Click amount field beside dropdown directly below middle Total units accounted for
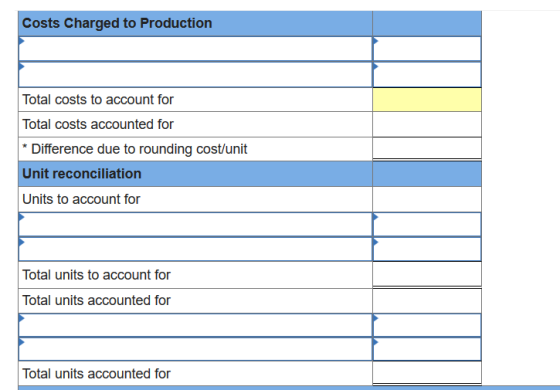This screenshot has height=390, width=560. pyautogui.click(x=427, y=325)
